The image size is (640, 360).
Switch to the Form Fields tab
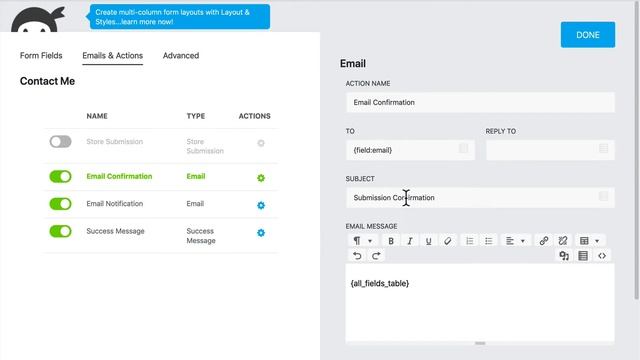click(x=41, y=56)
